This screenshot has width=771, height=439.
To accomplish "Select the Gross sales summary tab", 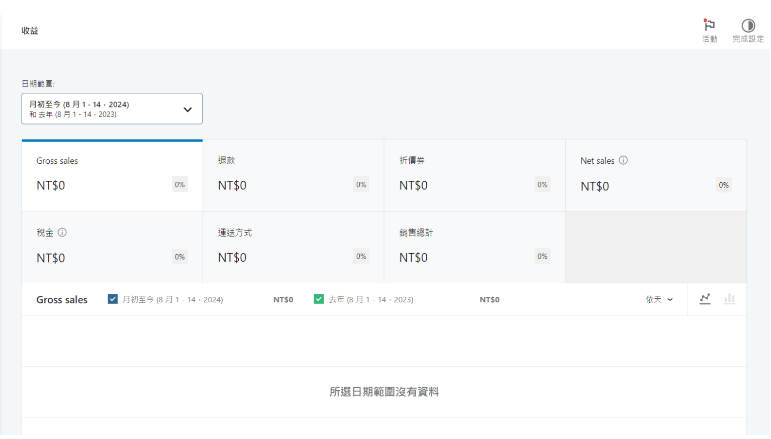I will tap(112, 176).
